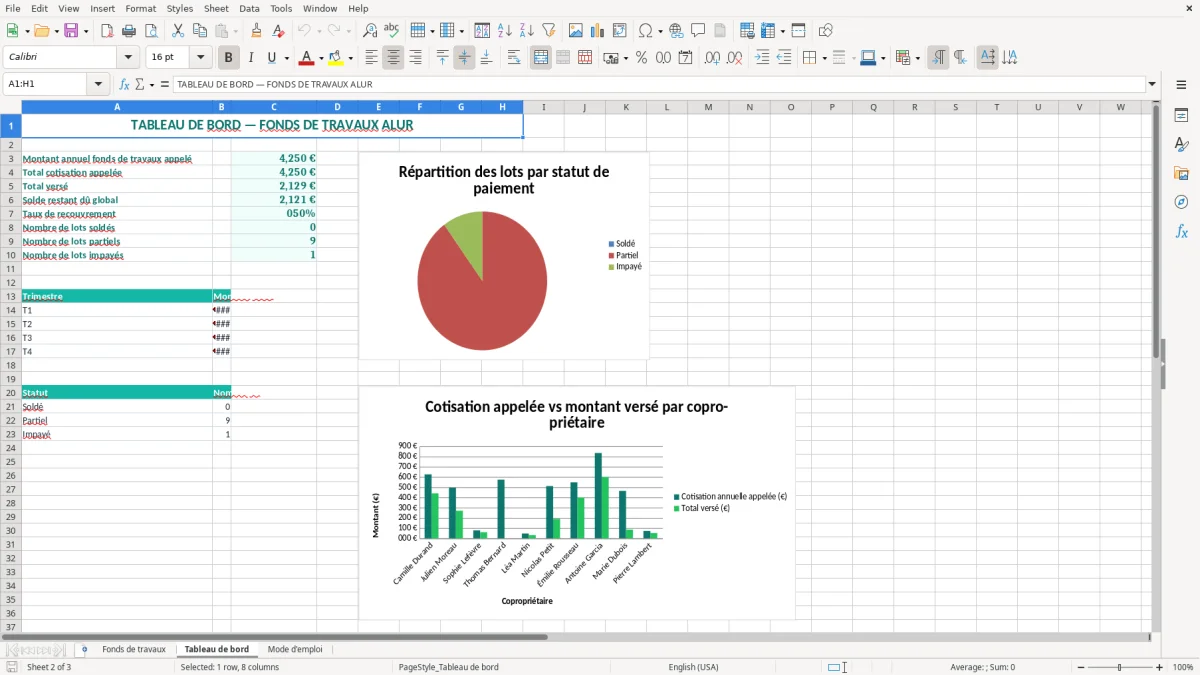Open the Sheet menu
Viewport: 1200px width, 675px height.
pos(216,8)
